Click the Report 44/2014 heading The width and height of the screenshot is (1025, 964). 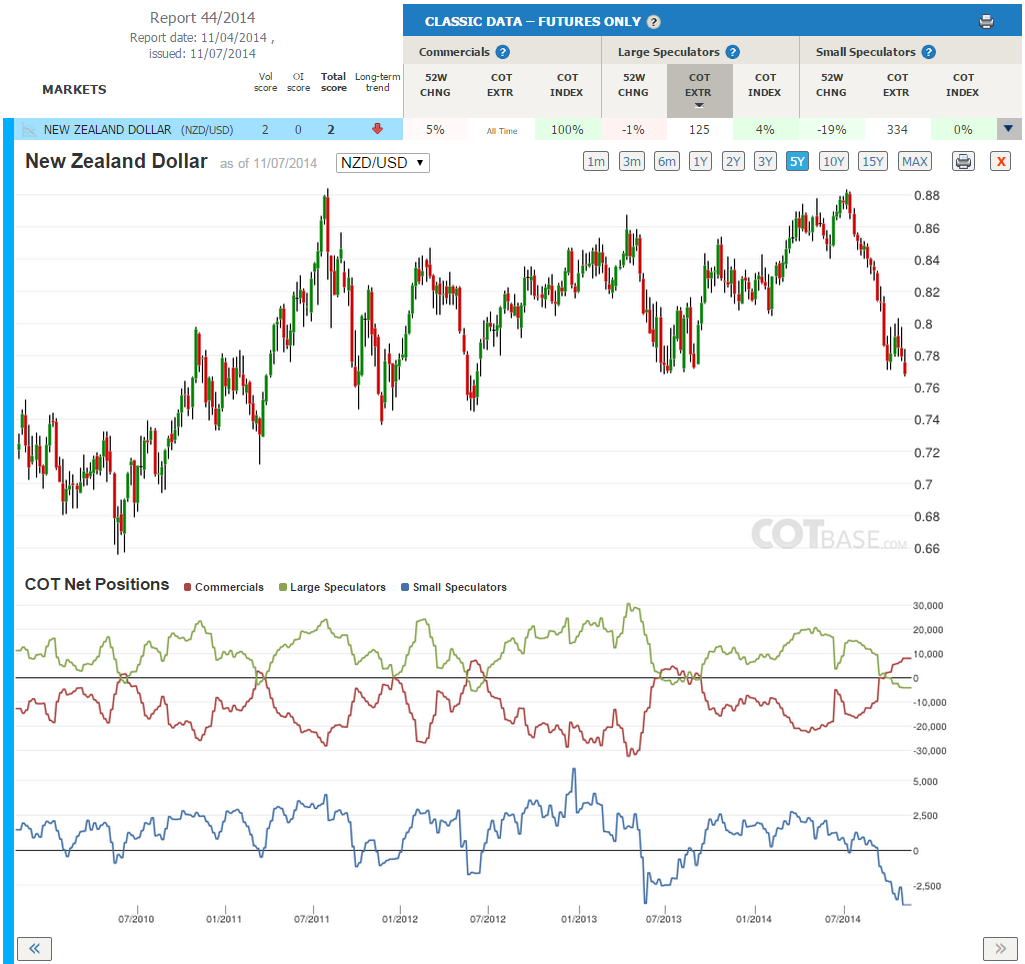pos(202,18)
